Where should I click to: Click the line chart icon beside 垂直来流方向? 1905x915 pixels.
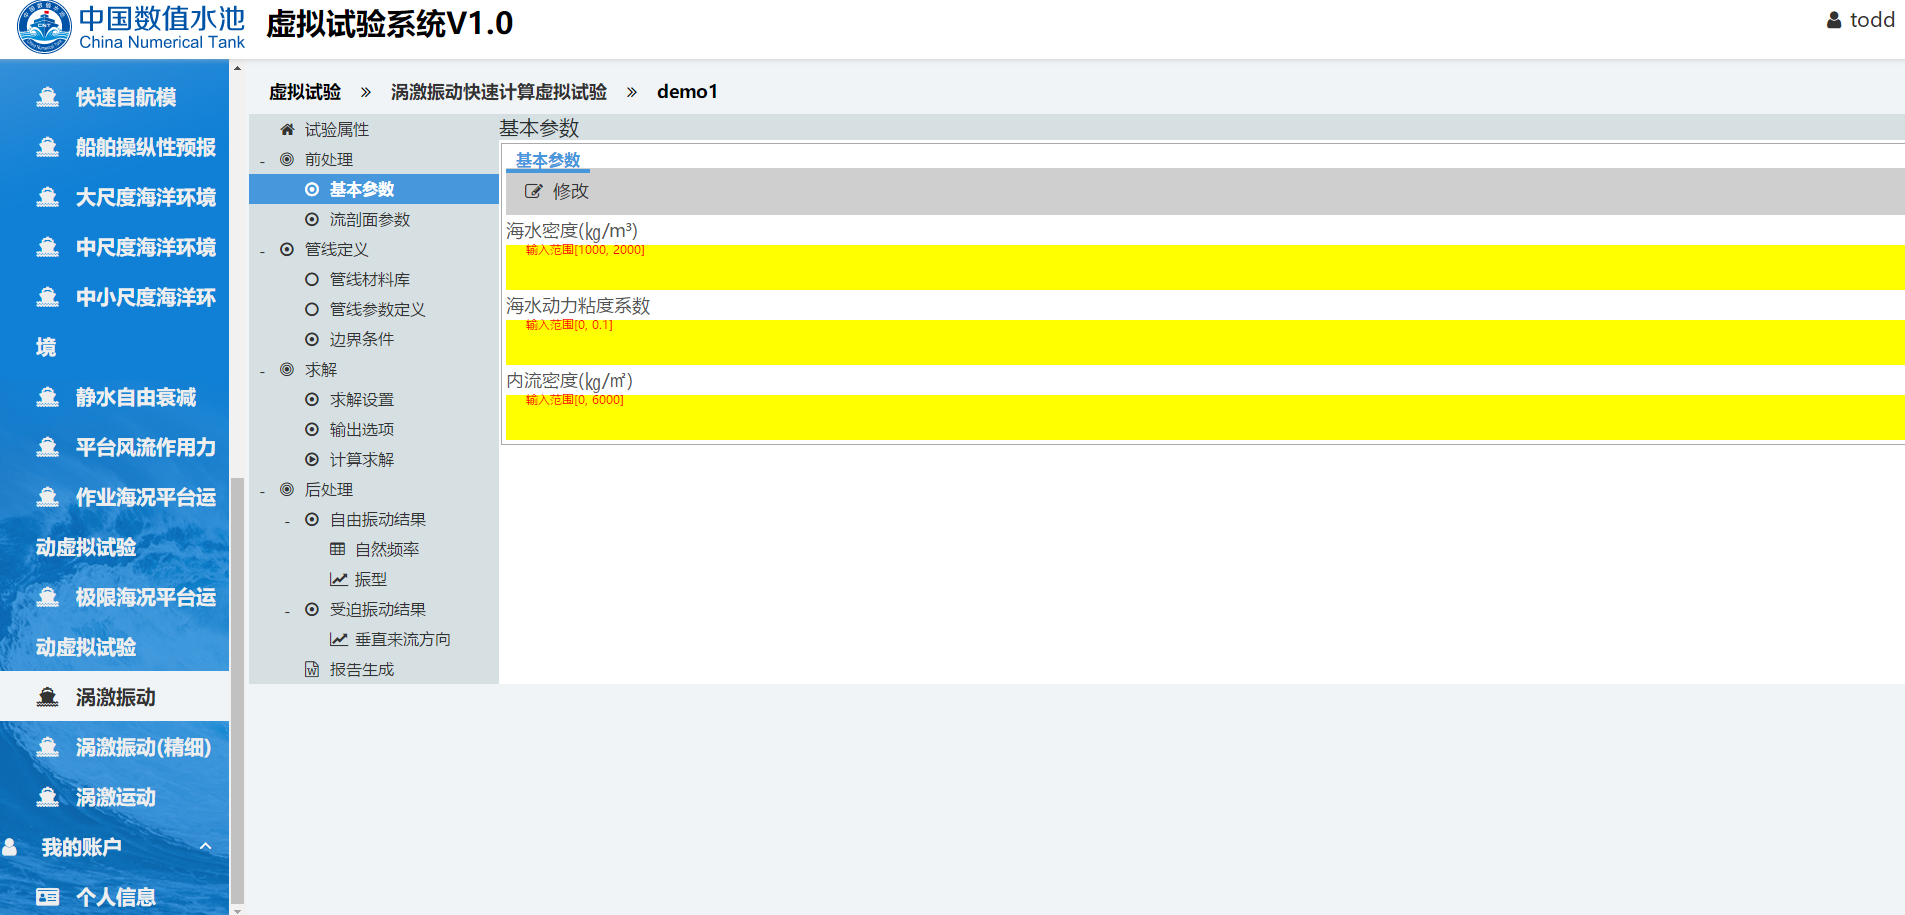339,640
